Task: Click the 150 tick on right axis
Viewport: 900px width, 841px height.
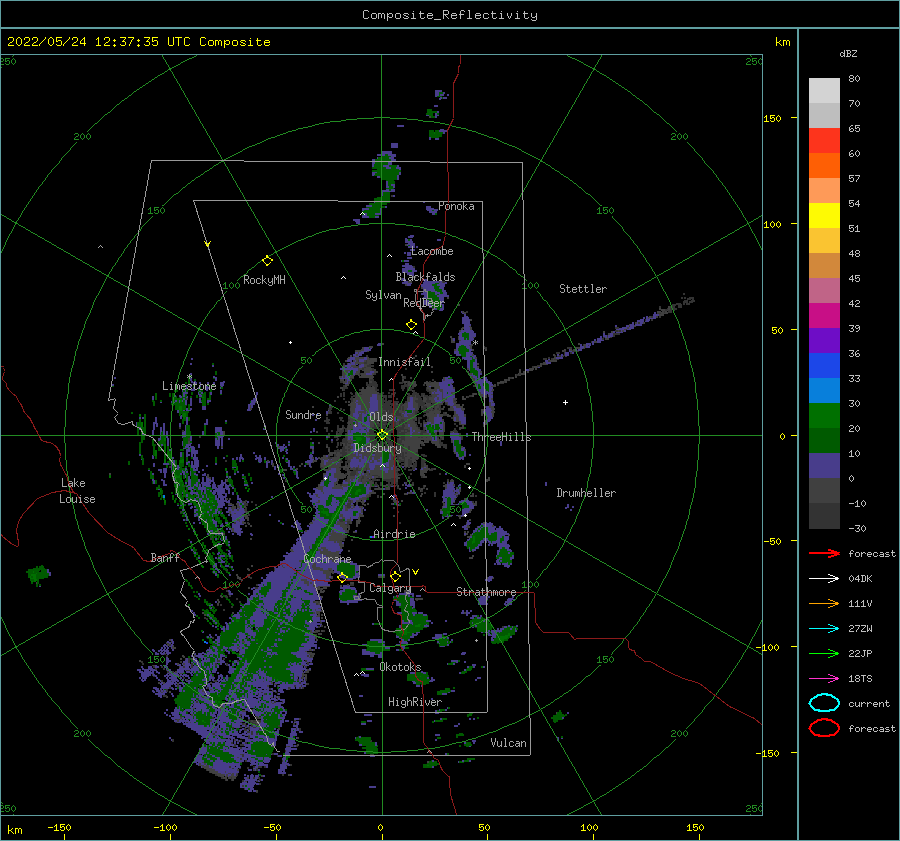Action: (x=772, y=118)
